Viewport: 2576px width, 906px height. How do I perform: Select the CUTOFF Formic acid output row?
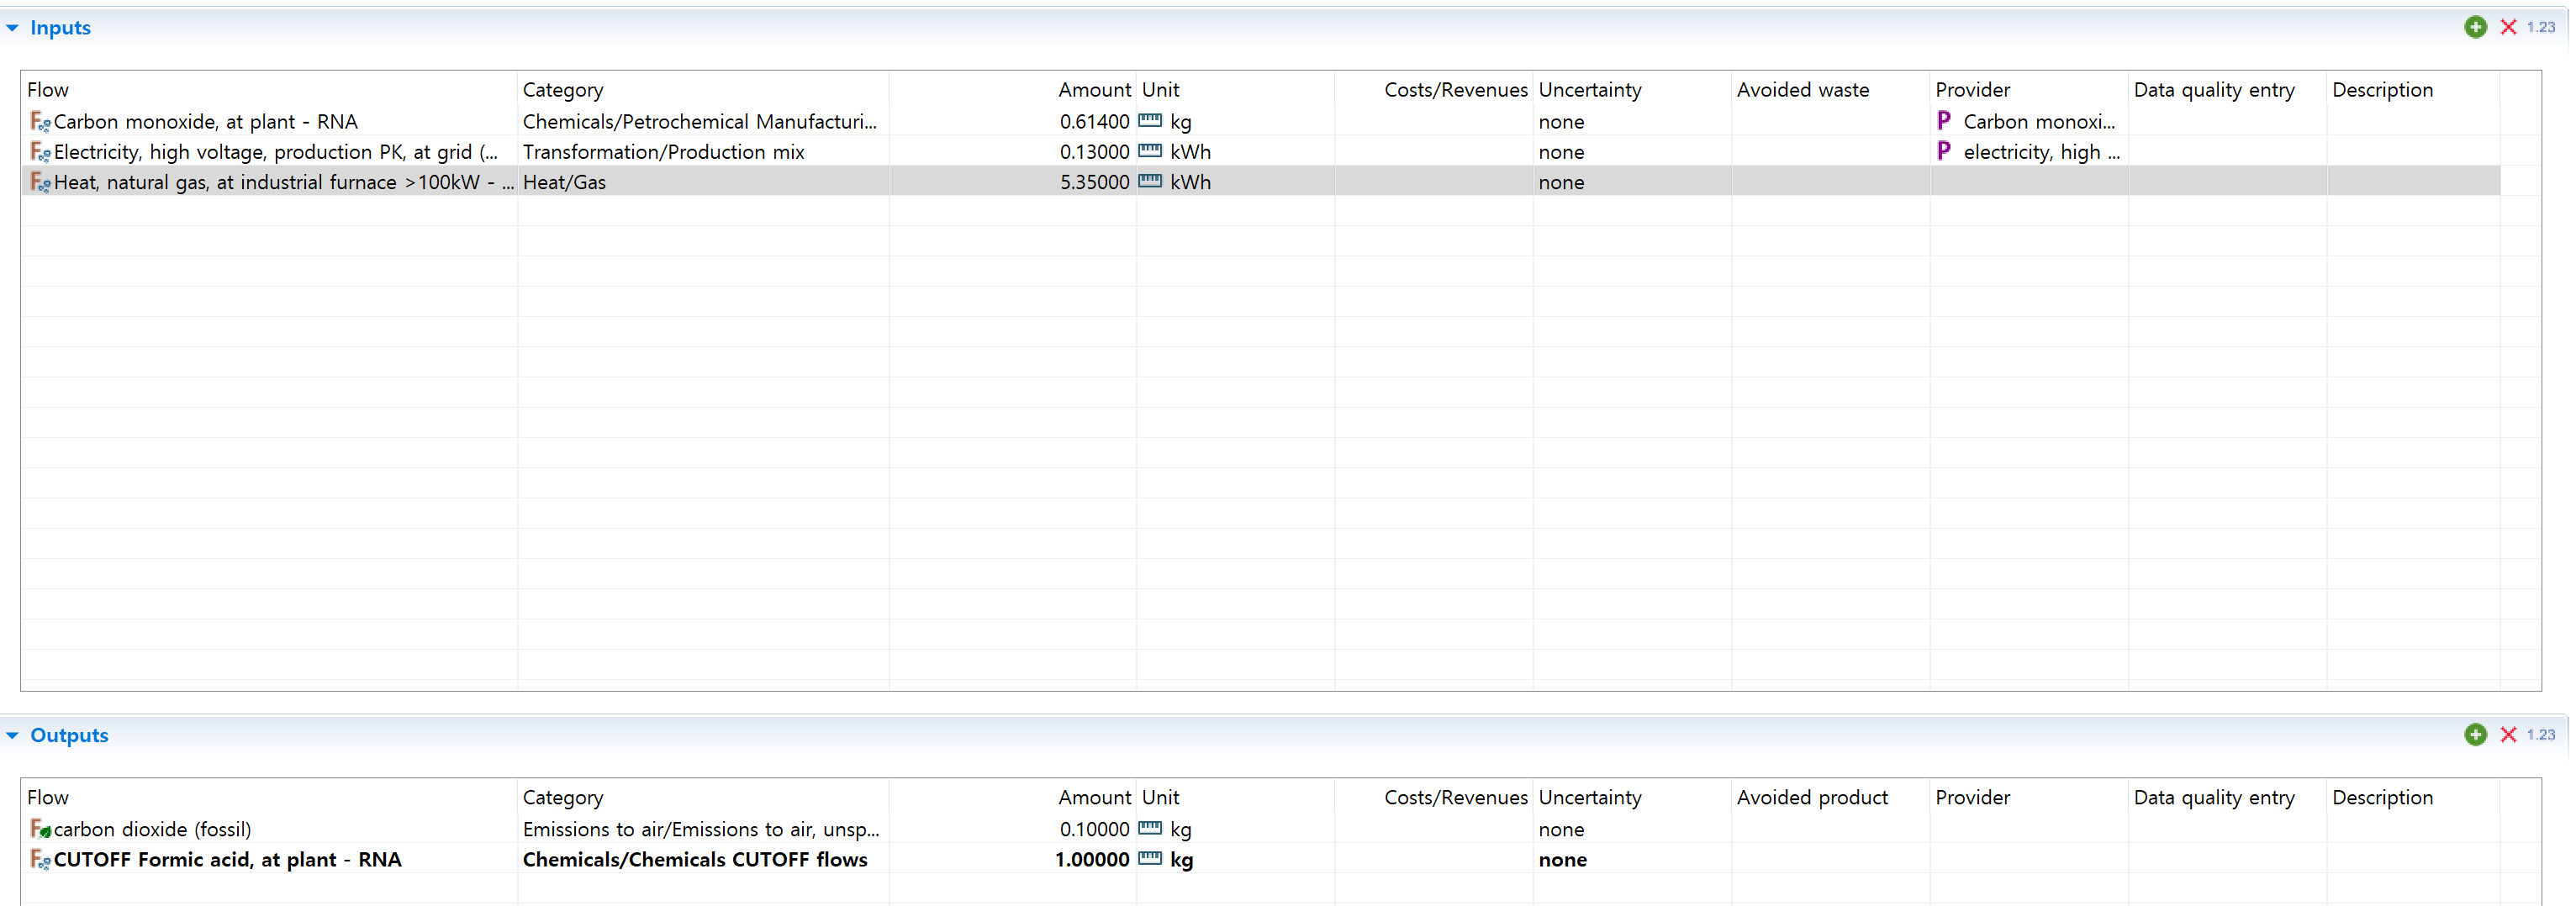click(x=227, y=860)
